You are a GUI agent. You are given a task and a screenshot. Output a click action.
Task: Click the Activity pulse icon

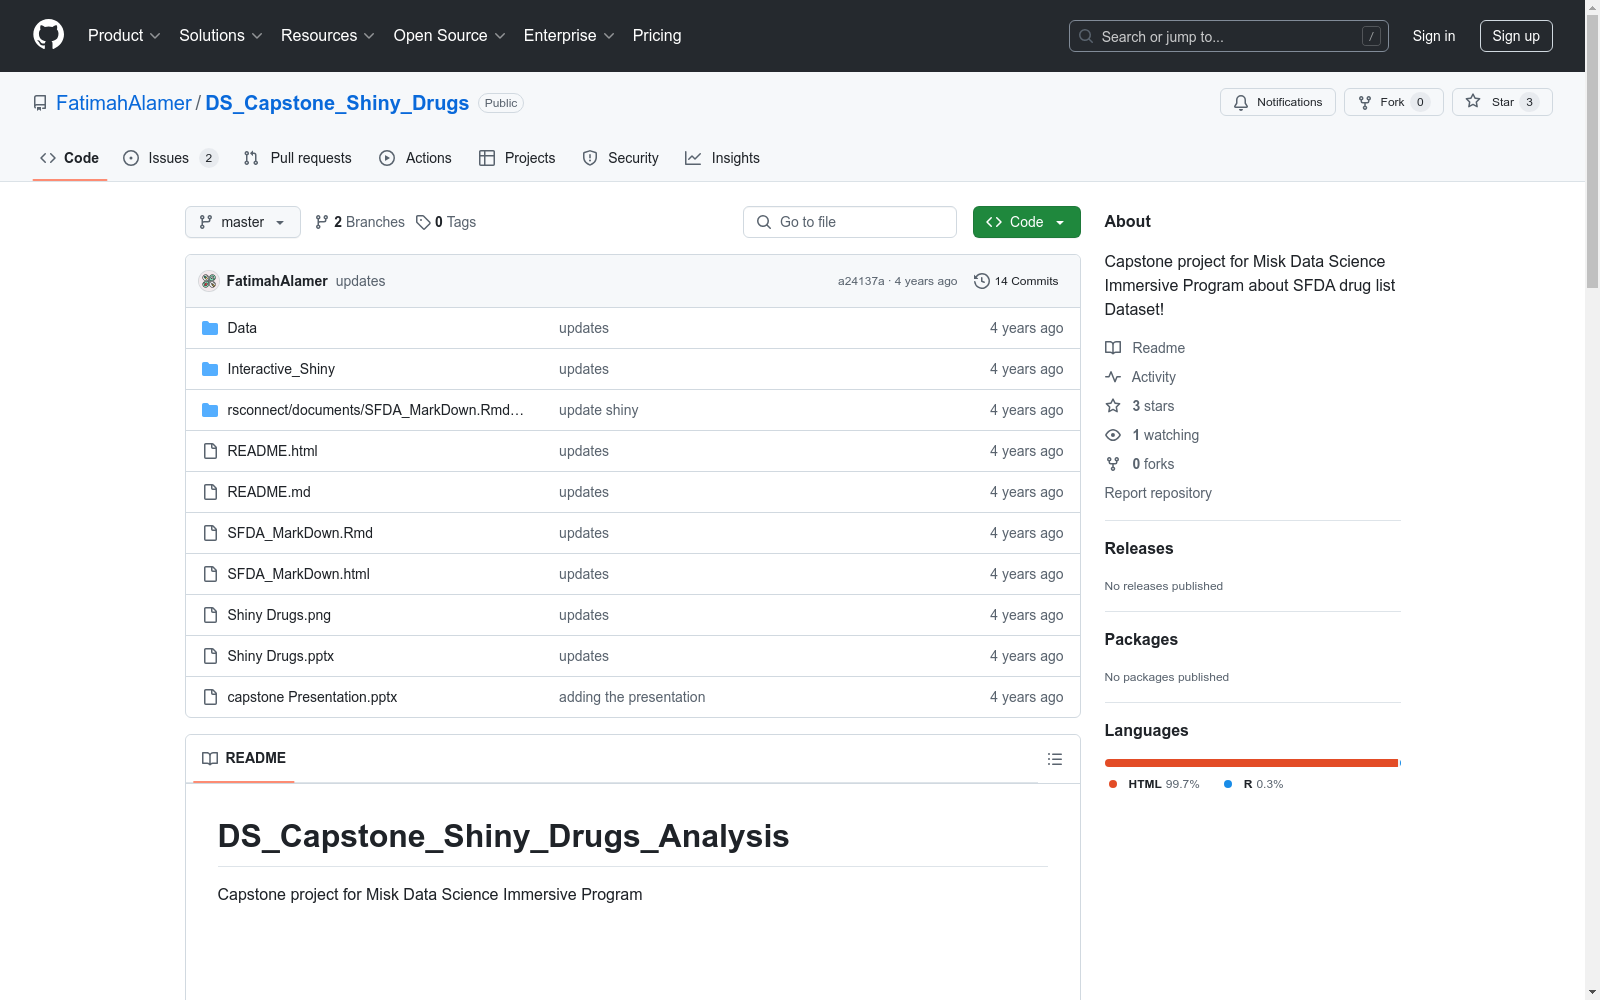tap(1113, 377)
